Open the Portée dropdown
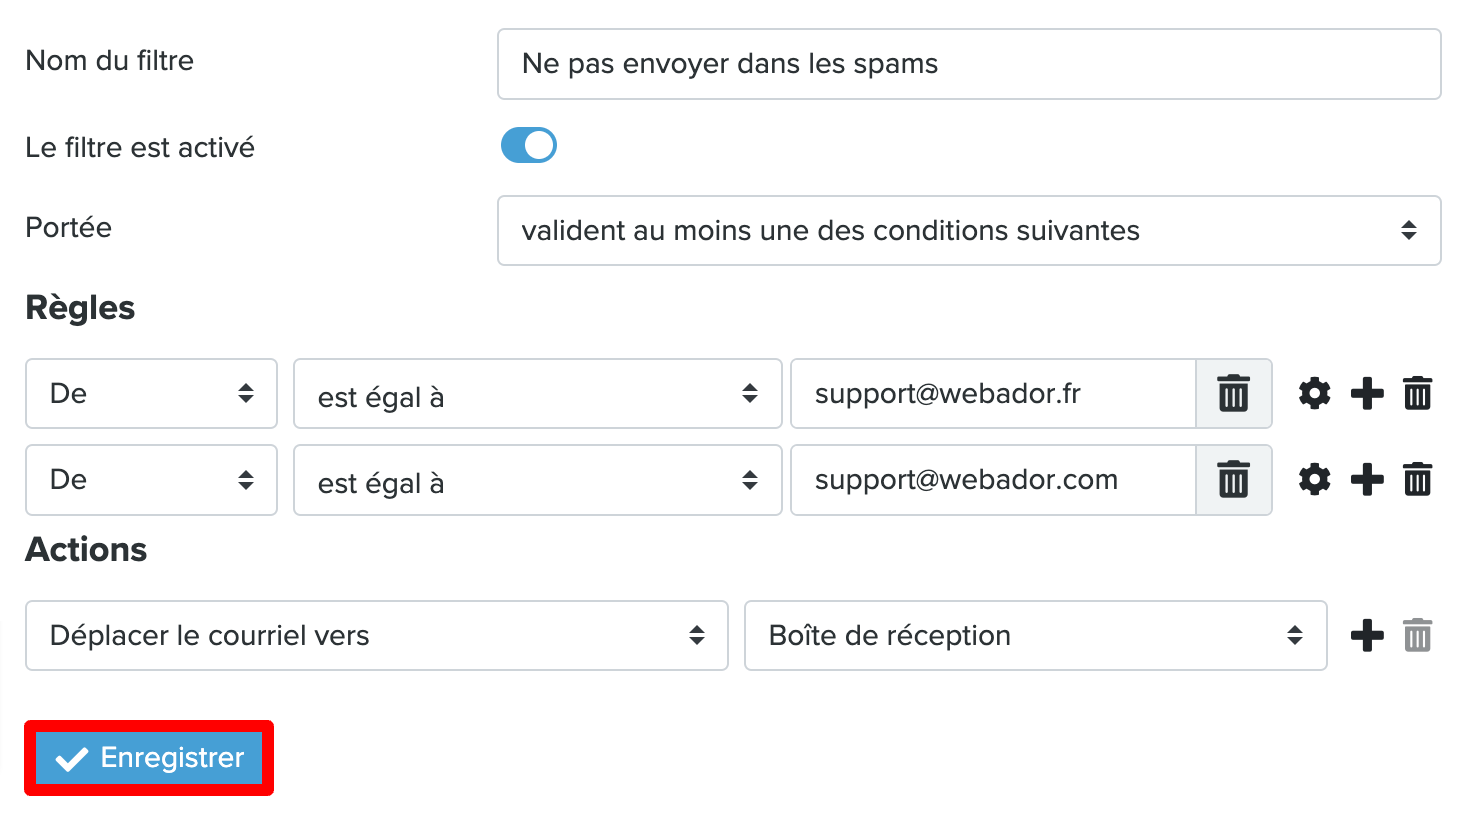The width and height of the screenshot is (1472, 820). [x=969, y=230]
